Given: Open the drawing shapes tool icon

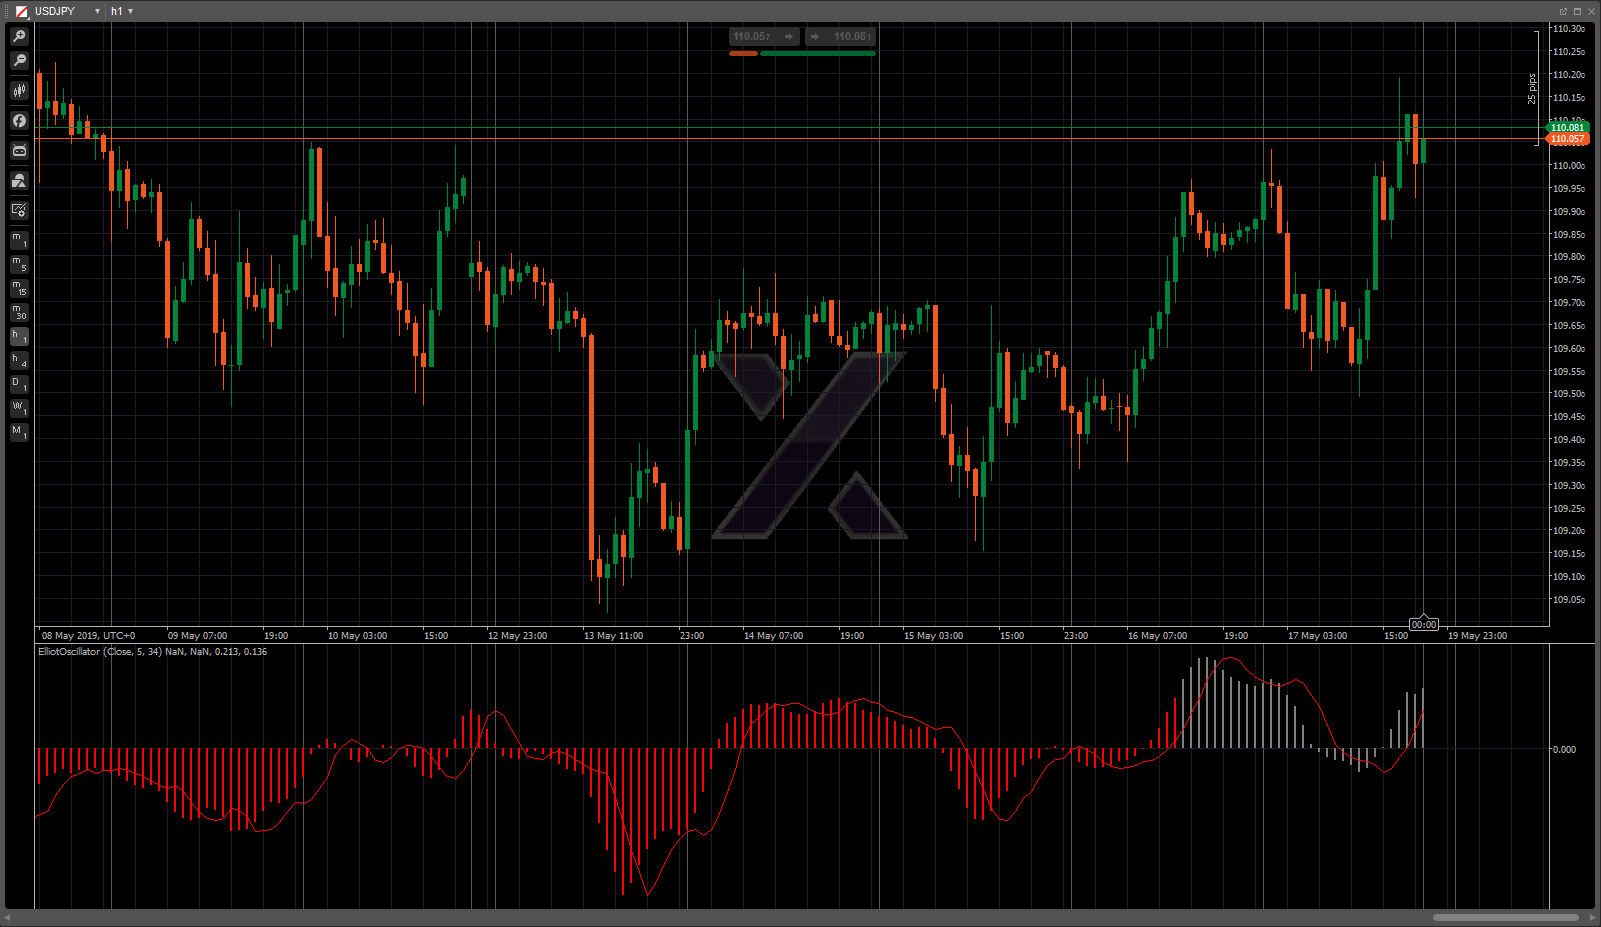Looking at the screenshot, I should pyautogui.click(x=19, y=181).
